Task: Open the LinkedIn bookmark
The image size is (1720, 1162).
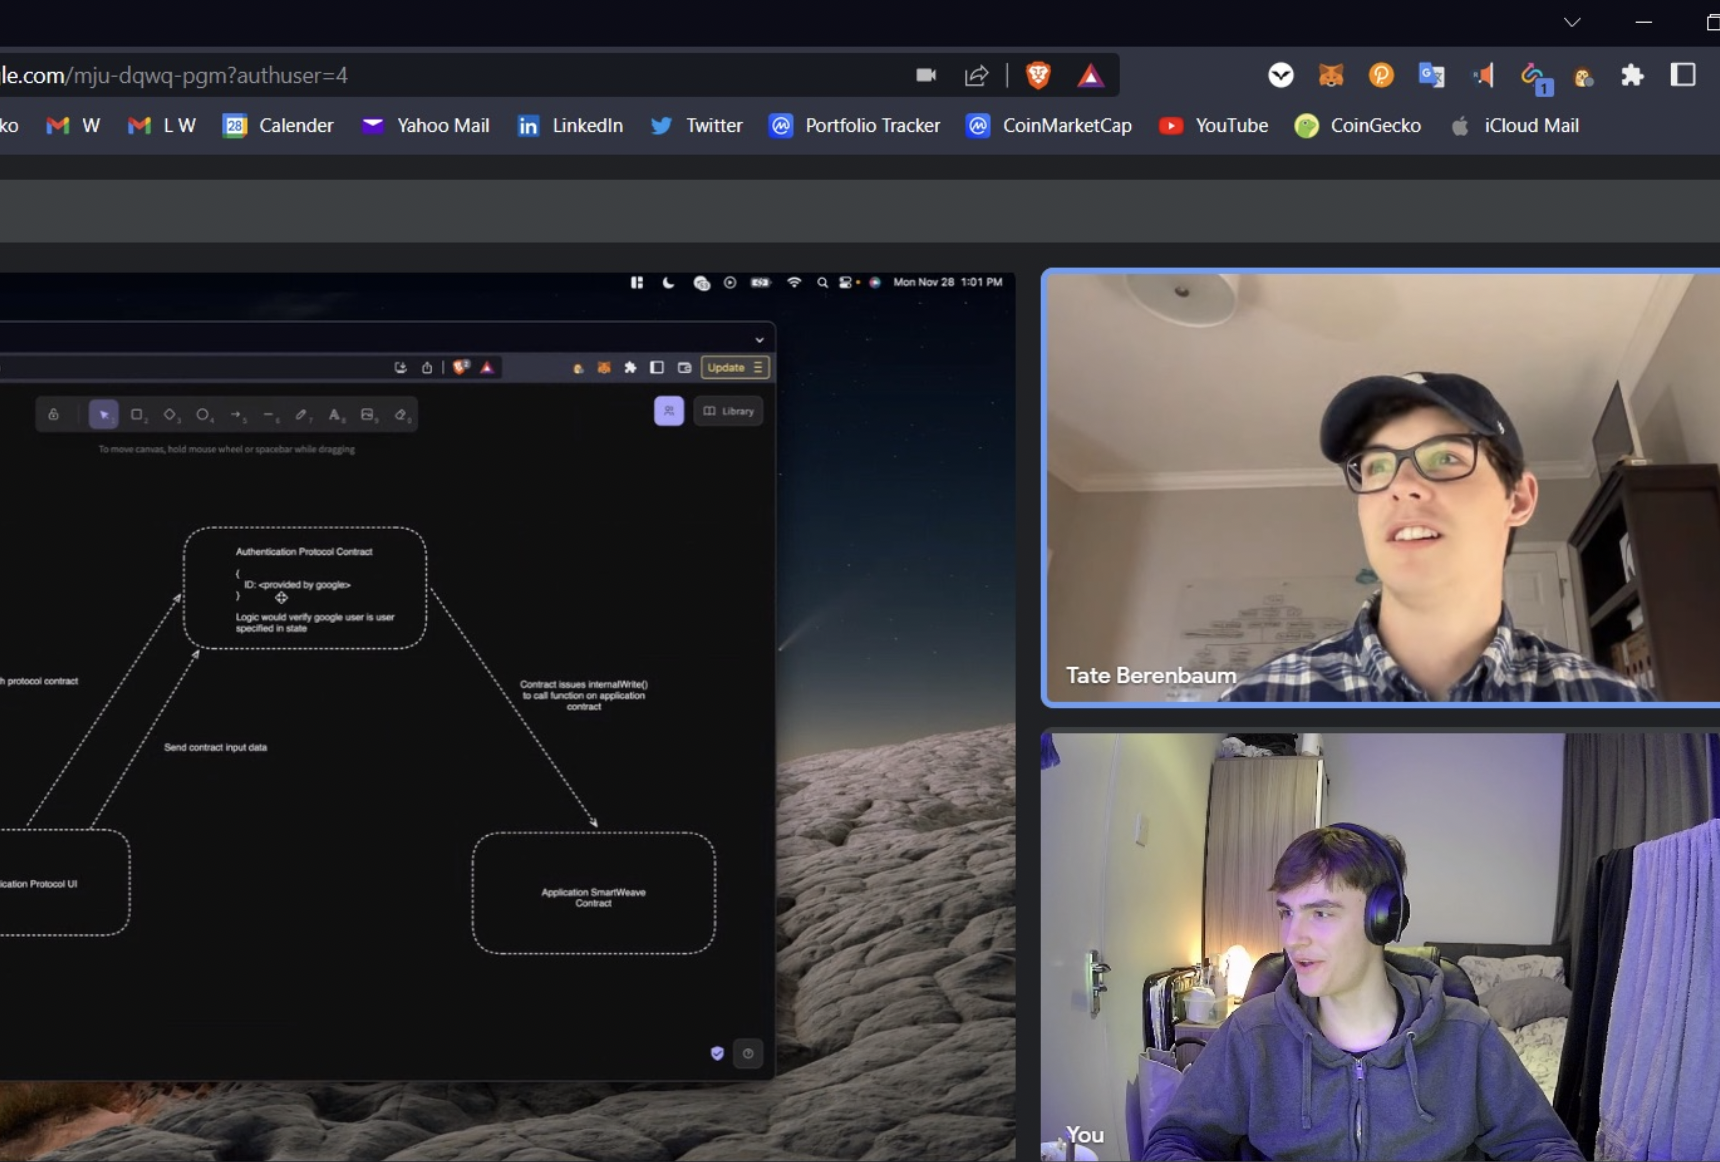Action: [570, 126]
